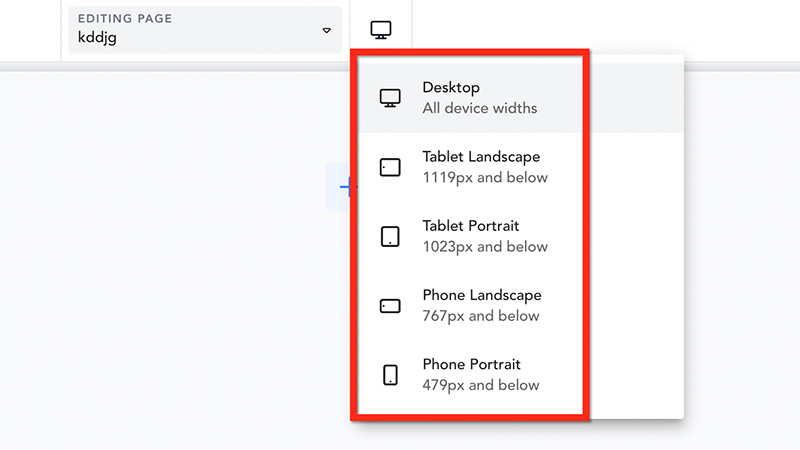This screenshot has height=450, width=800.
Task: Click the Tablet Landscape device icon
Action: 390,167
